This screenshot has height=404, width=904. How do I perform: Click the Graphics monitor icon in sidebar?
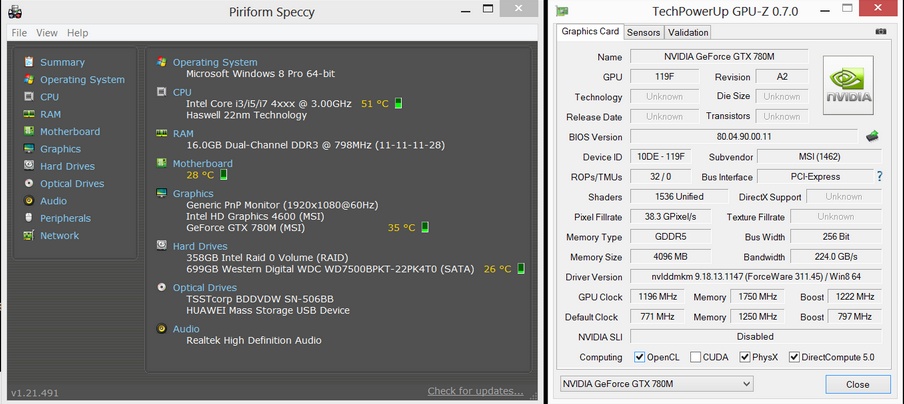(x=29, y=148)
